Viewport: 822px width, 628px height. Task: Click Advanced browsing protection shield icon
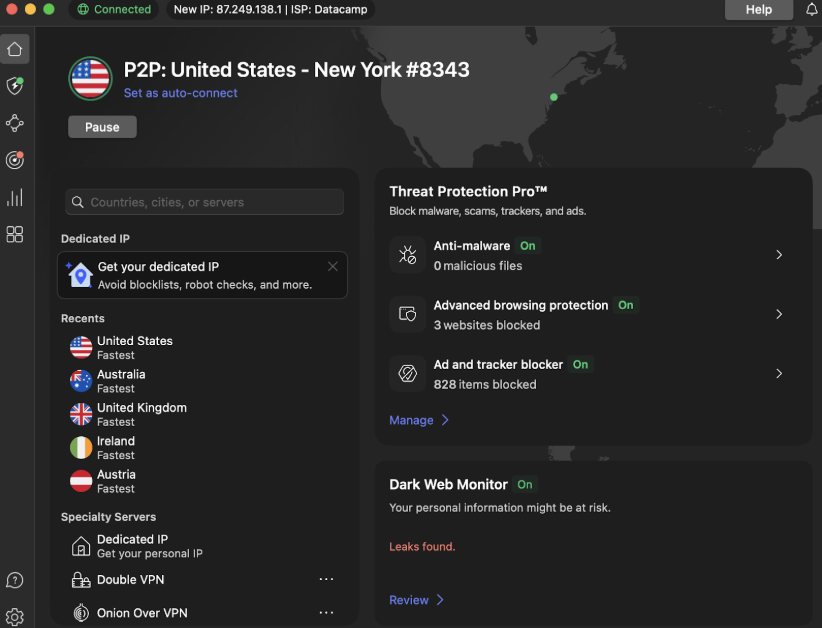(407, 314)
